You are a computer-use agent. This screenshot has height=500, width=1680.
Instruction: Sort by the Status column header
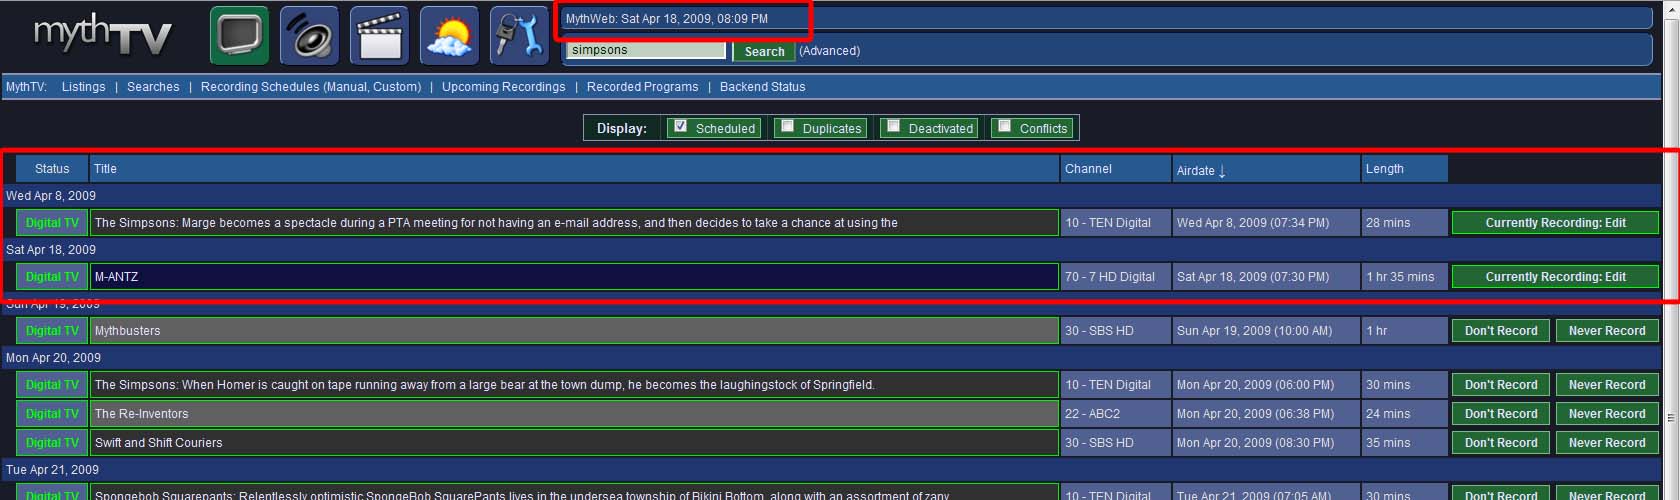click(52, 169)
